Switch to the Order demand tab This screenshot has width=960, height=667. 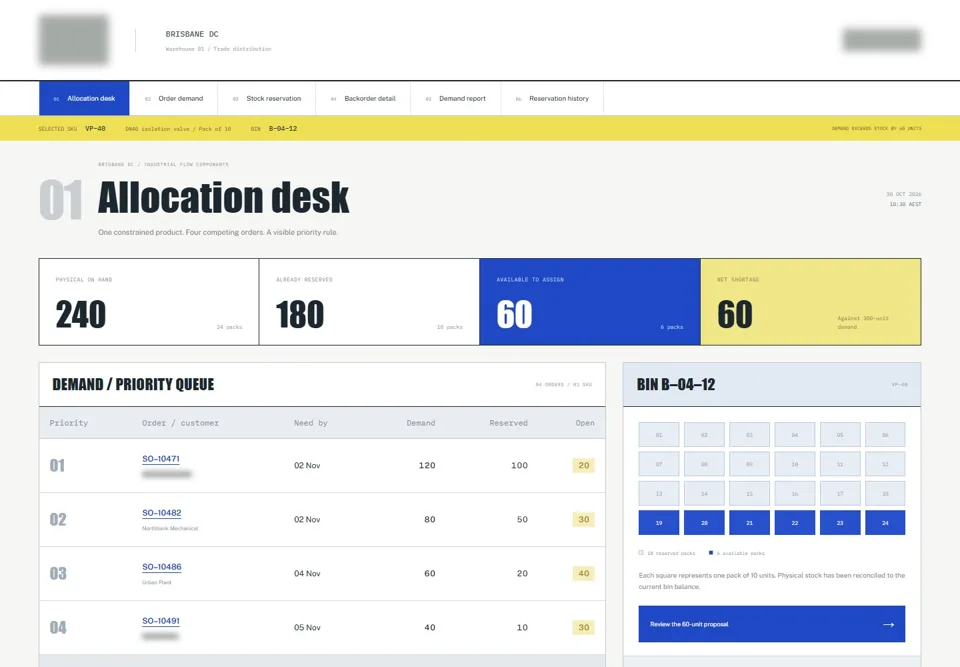pyautogui.click(x=173, y=98)
